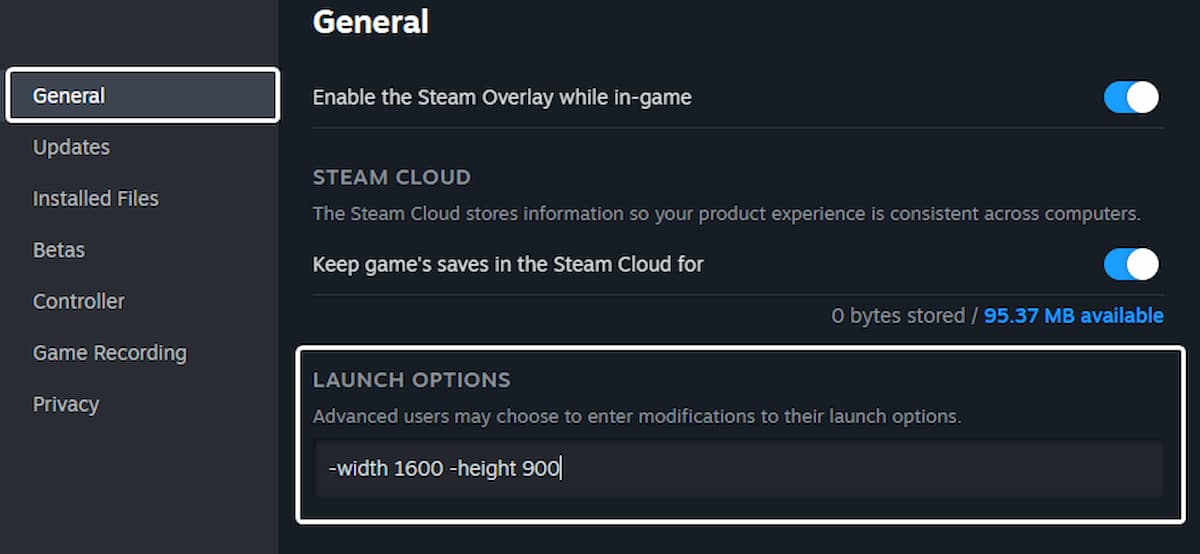
Task: Open the Betas tab
Action: (59, 250)
